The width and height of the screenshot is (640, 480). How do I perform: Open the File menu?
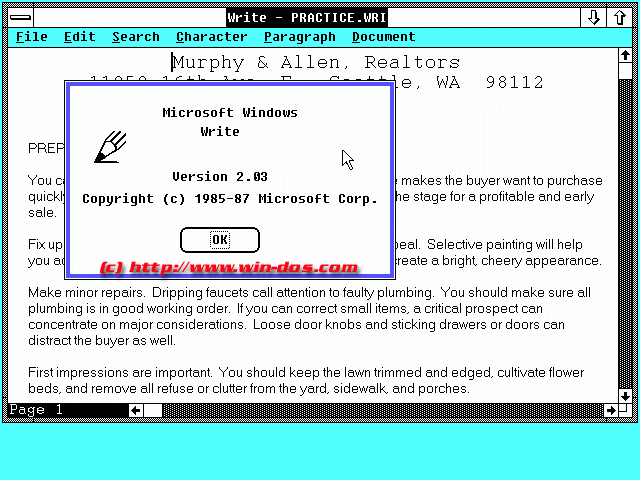coord(31,37)
